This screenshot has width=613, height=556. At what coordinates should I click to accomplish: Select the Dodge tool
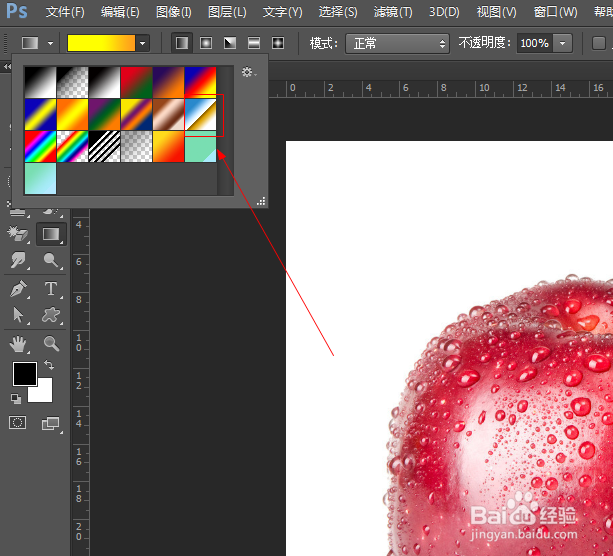[x=51, y=260]
